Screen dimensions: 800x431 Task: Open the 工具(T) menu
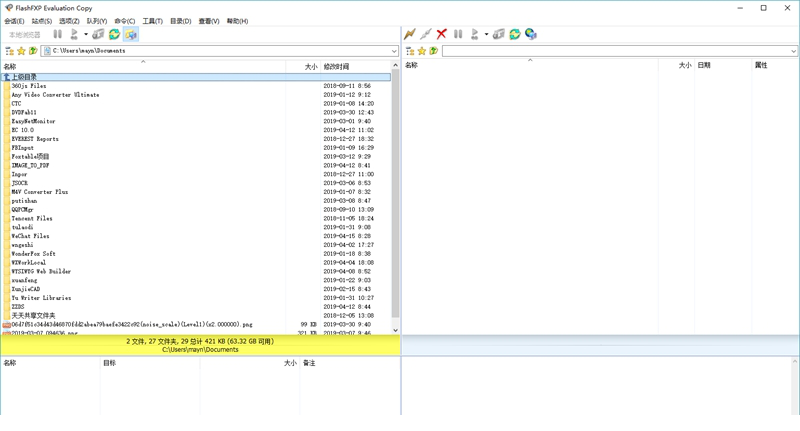[152, 21]
